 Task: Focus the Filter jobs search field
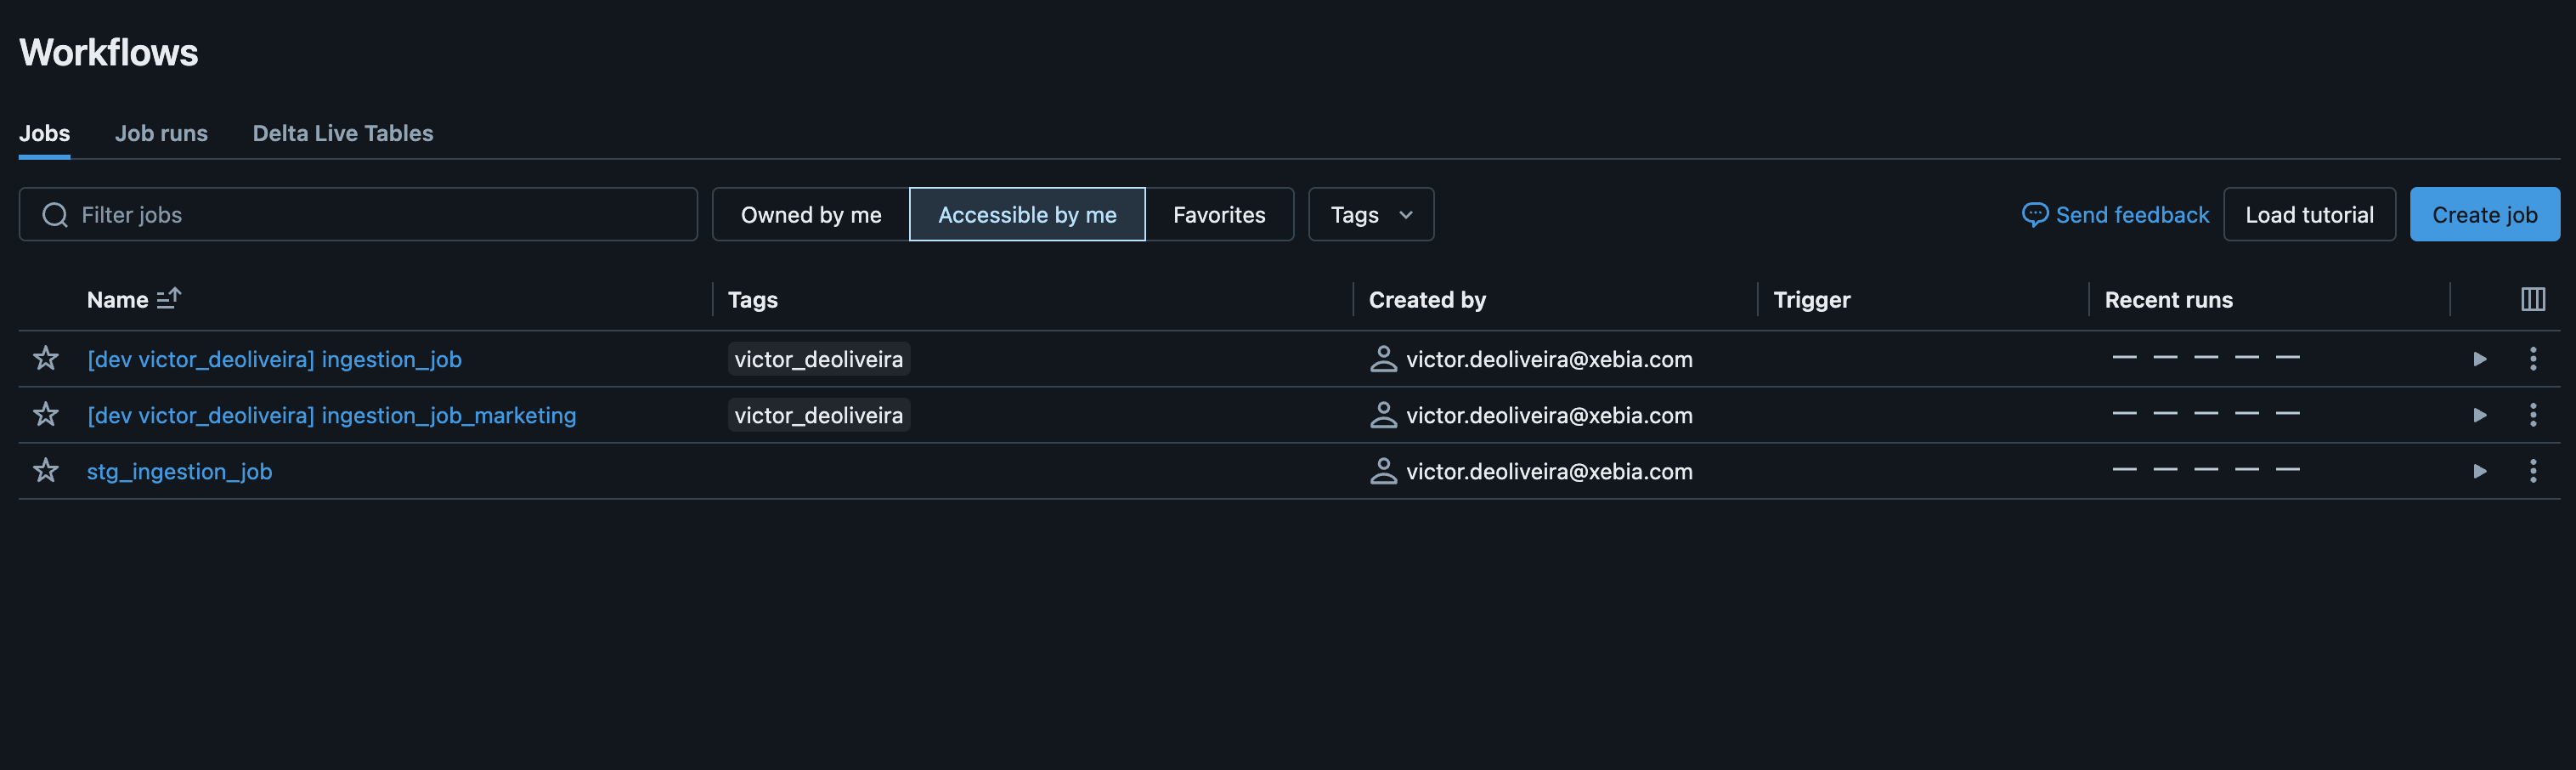point(358,214)
